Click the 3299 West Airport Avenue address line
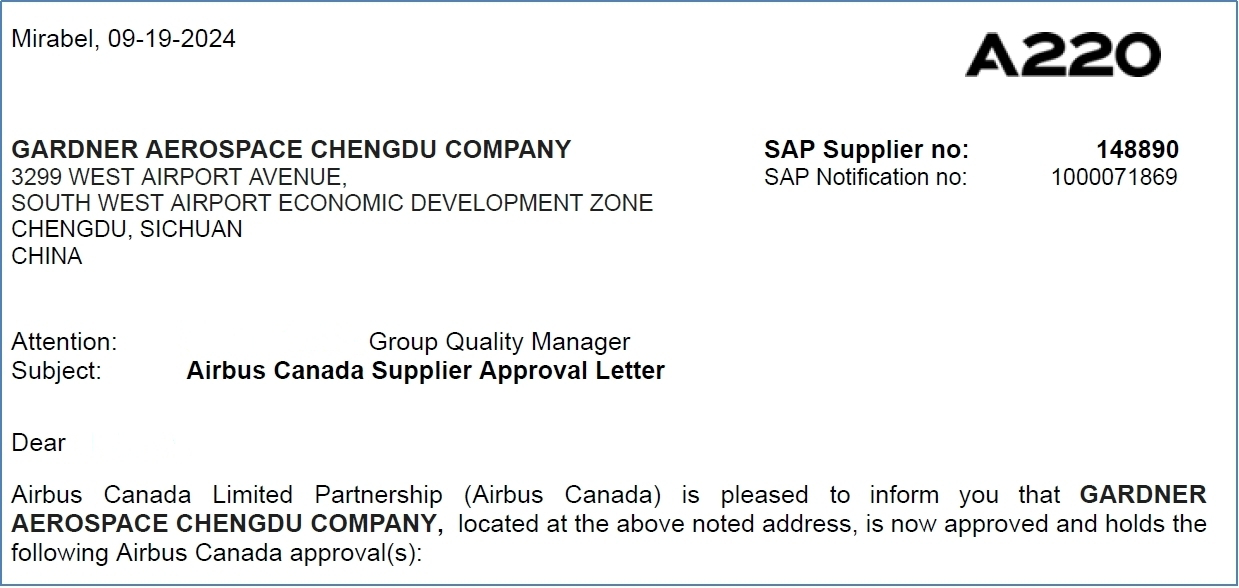 tap(179, 177)
